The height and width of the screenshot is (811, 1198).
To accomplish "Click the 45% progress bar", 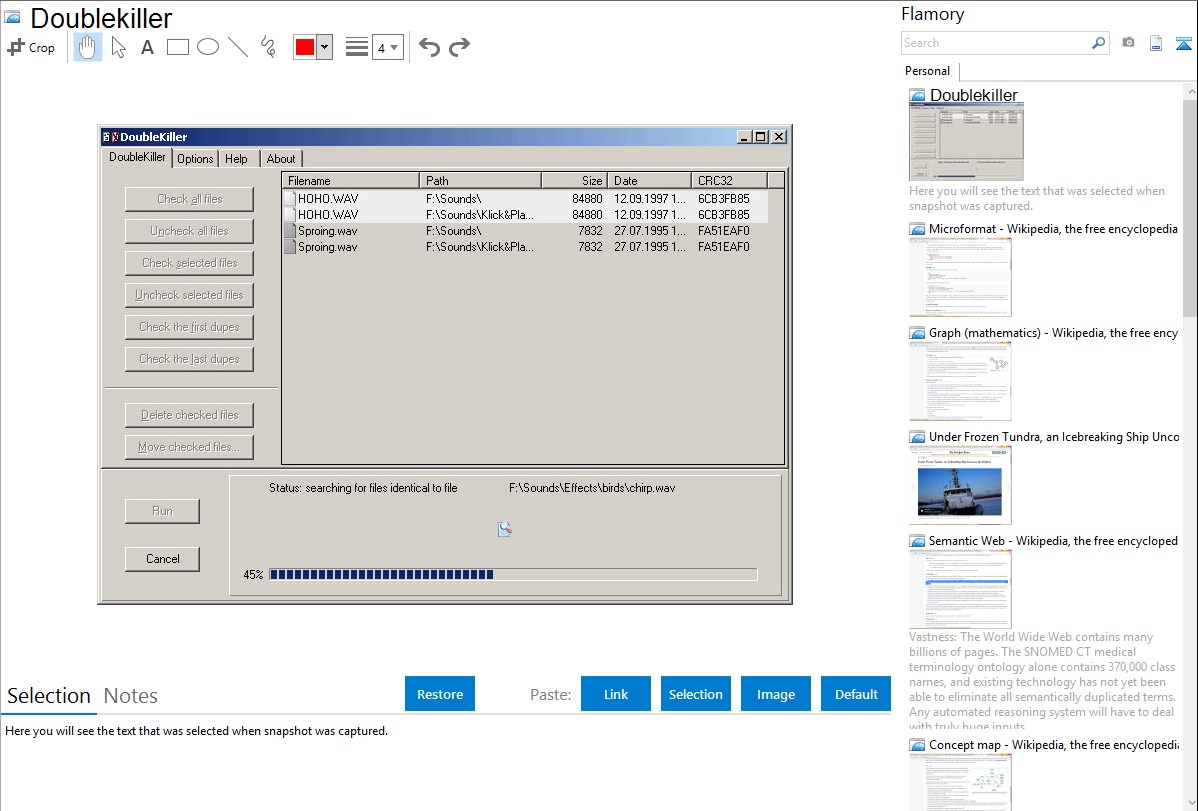I will [513, 574].
